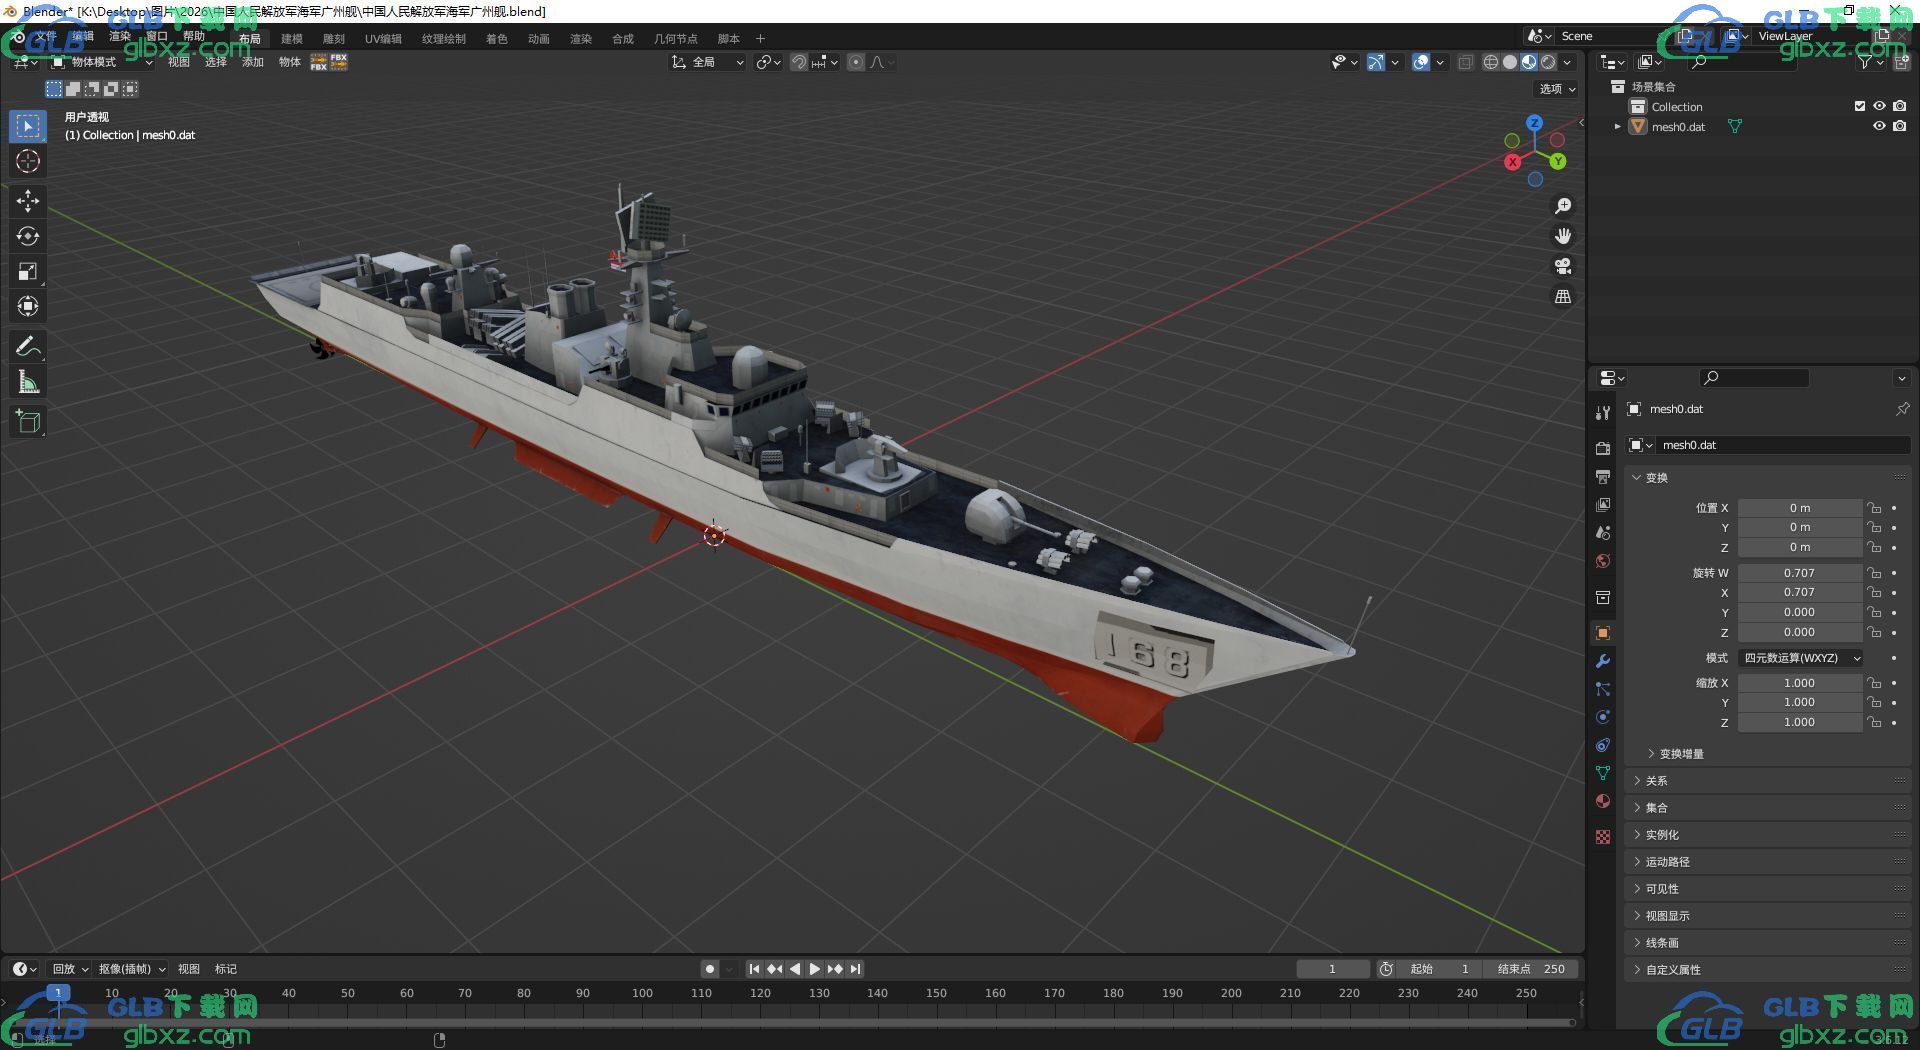Select the combined Transform tool
This screenshot has height=1050, width=1920.
28,306
